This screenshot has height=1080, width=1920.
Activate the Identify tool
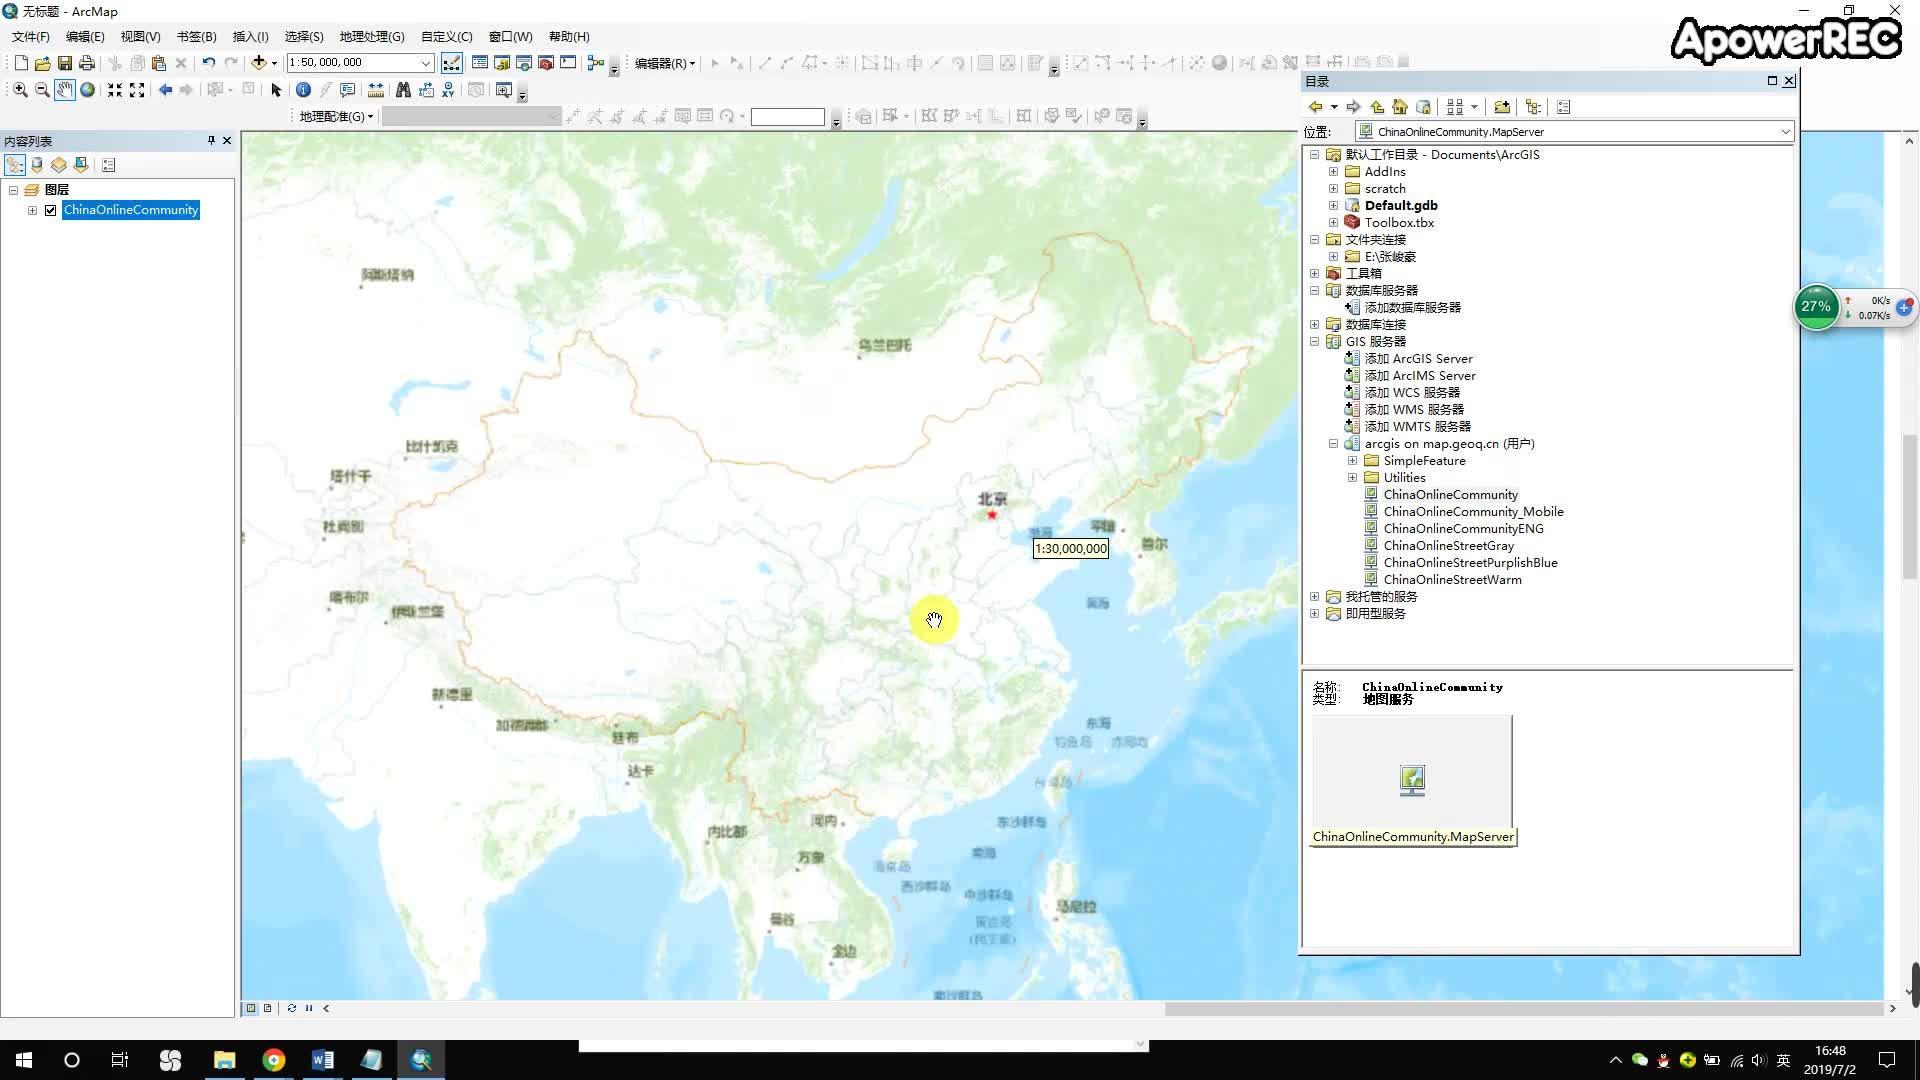coord(303,90)
